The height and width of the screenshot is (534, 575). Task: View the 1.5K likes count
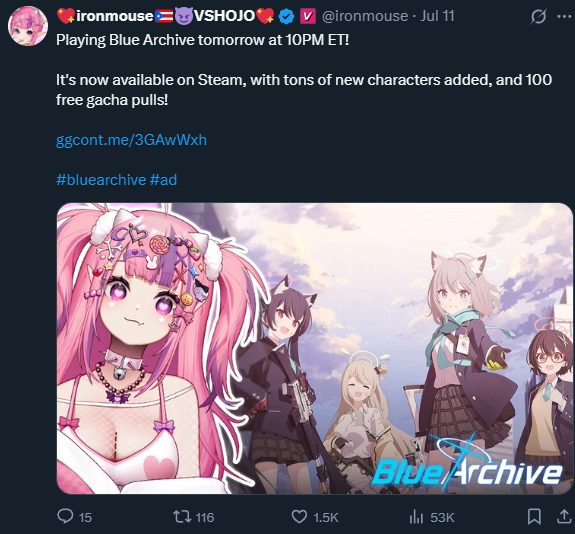pyautogui.click(x=326, y=517)
